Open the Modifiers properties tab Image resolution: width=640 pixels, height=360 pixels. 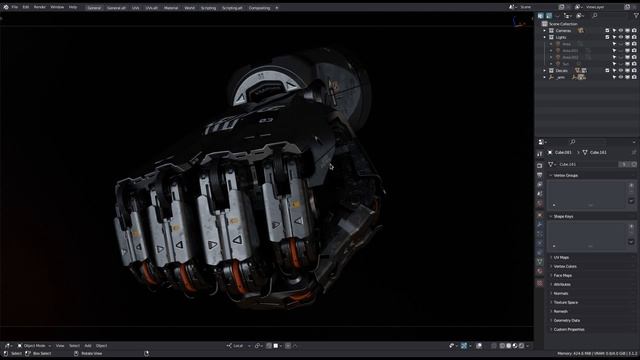click(x=540, y=224)
